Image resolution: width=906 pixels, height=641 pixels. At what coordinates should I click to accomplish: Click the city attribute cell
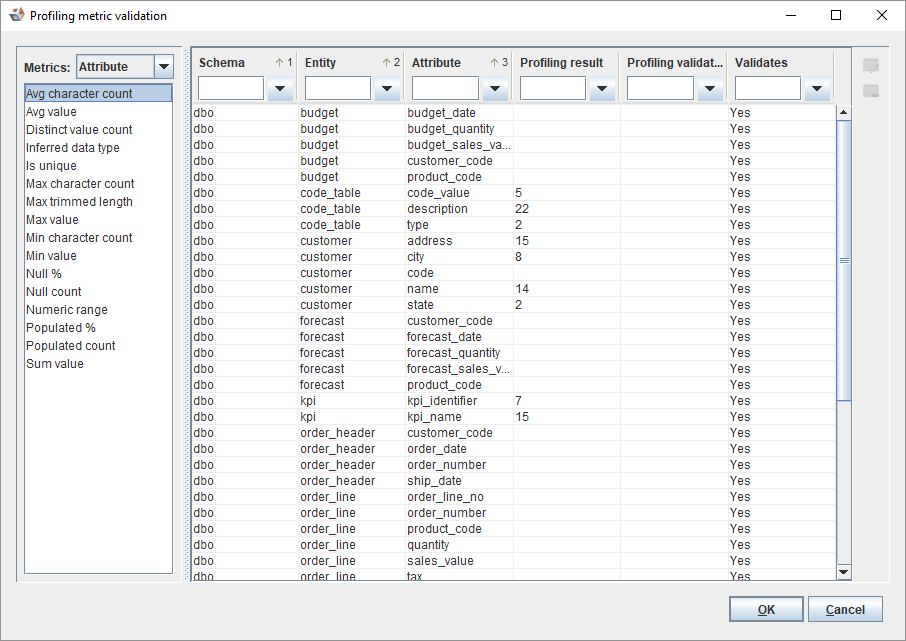point(459,257)
